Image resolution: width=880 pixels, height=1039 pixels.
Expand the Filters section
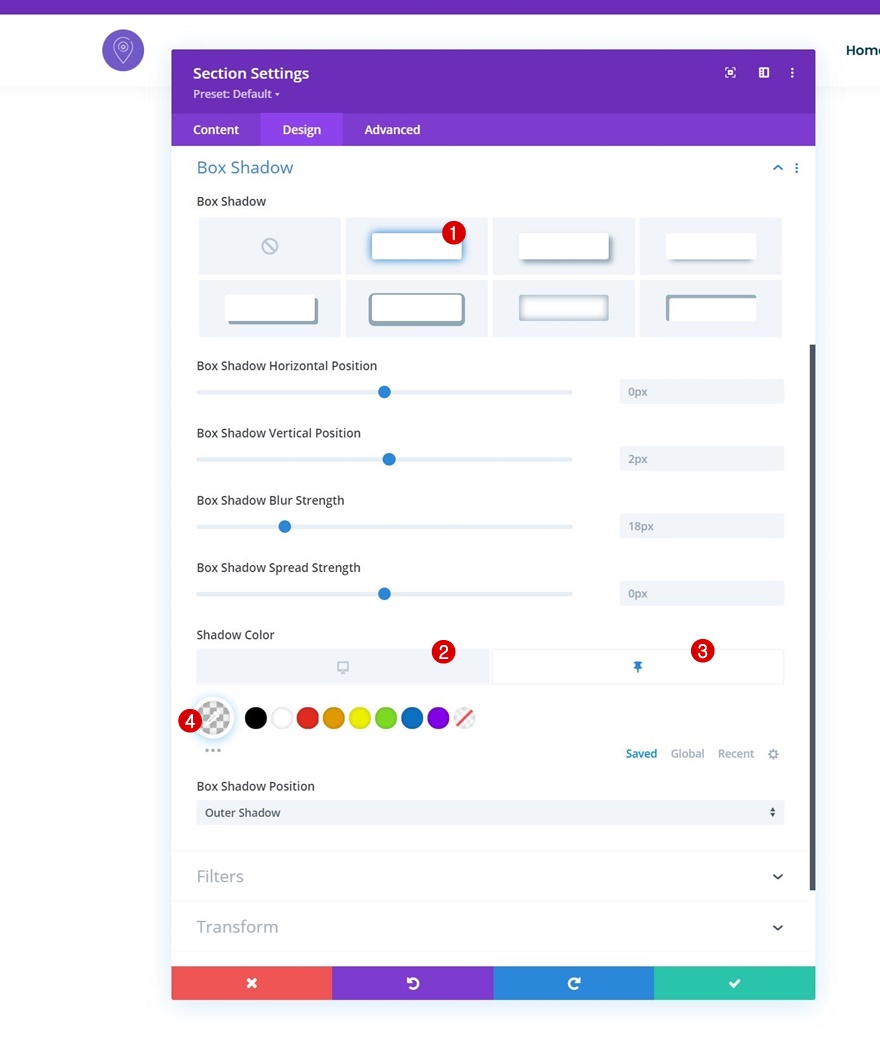pyautogui.click(x=490, y=876)
